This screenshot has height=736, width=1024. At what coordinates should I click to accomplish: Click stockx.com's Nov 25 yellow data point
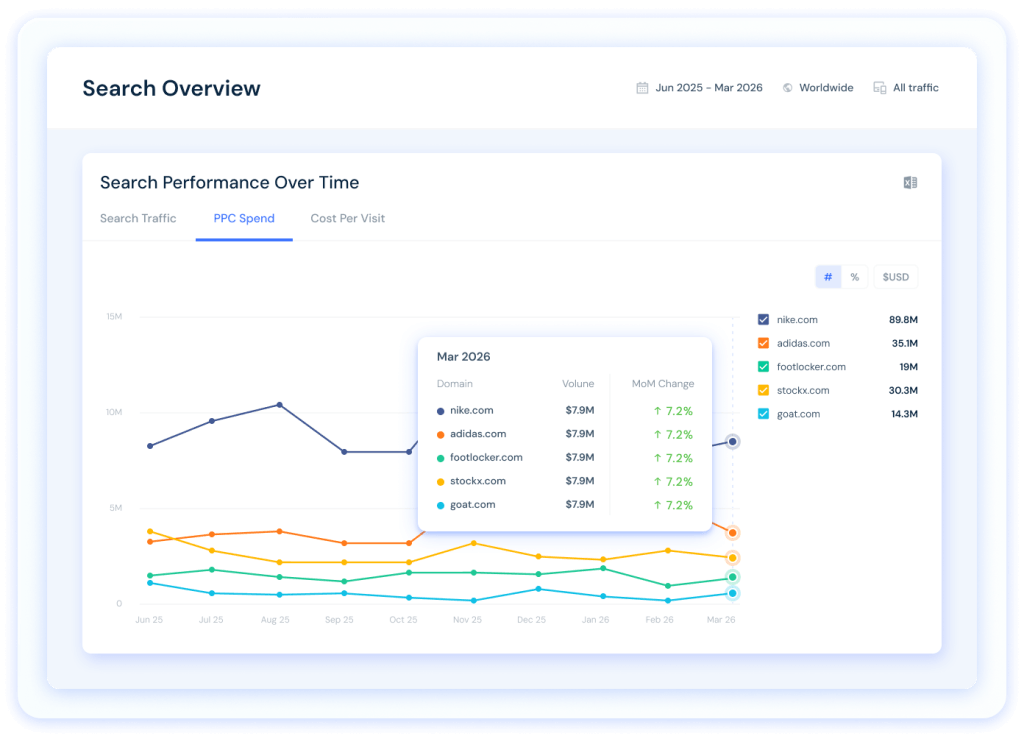tap(473, 543)
